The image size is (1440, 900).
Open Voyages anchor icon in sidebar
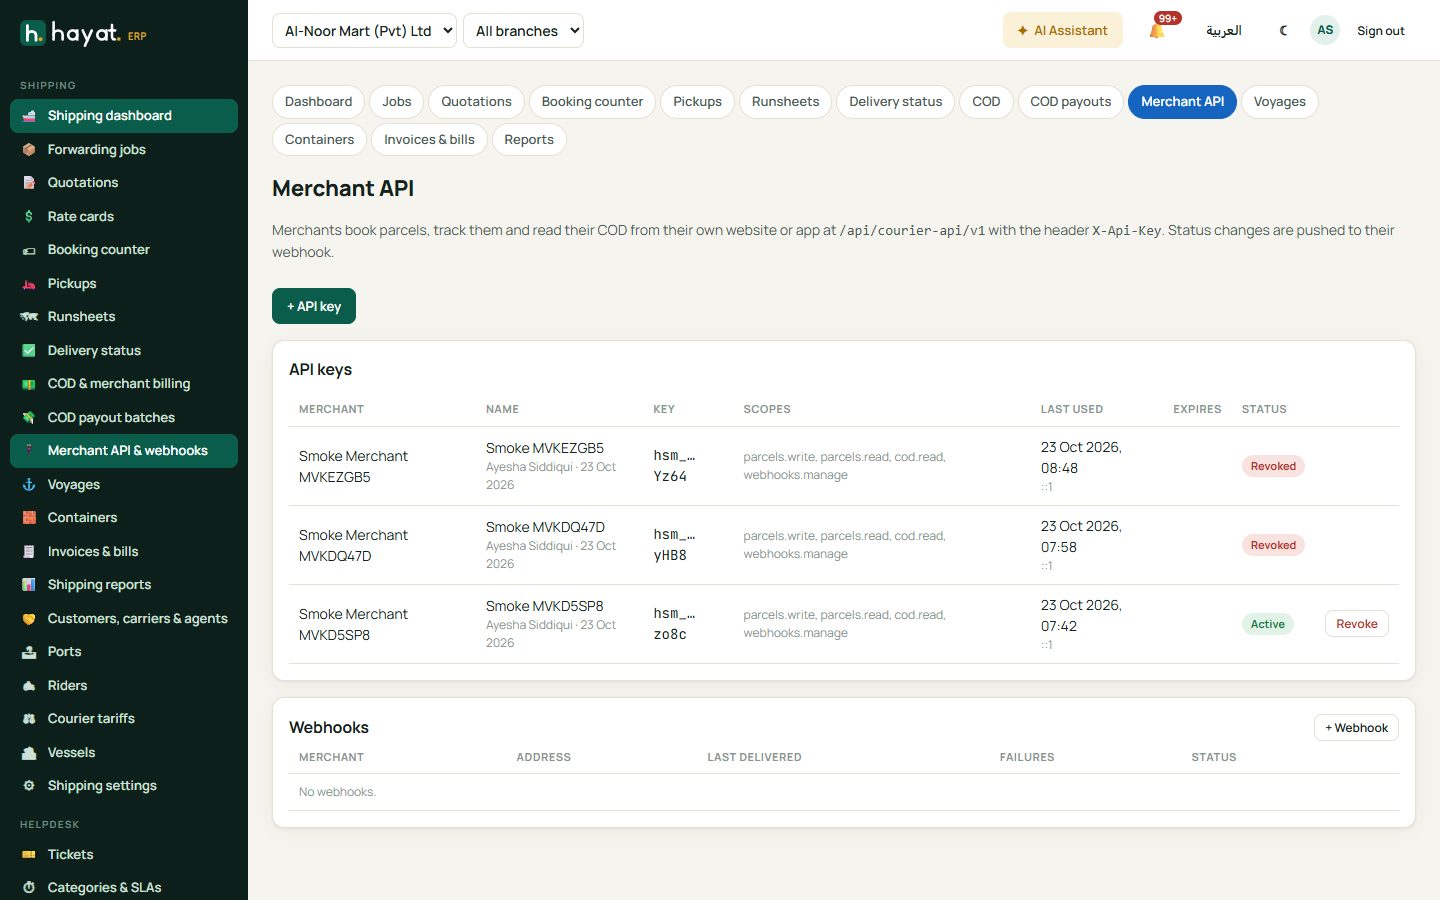tap(29, 484)
